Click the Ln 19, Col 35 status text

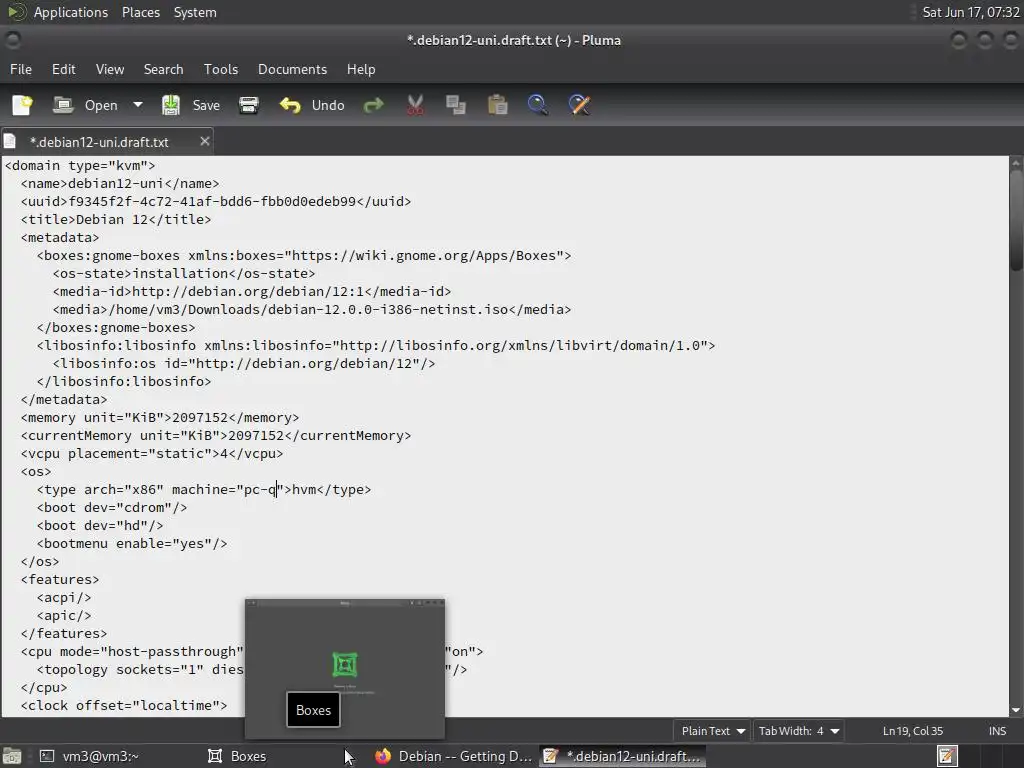tap(912, 731)
